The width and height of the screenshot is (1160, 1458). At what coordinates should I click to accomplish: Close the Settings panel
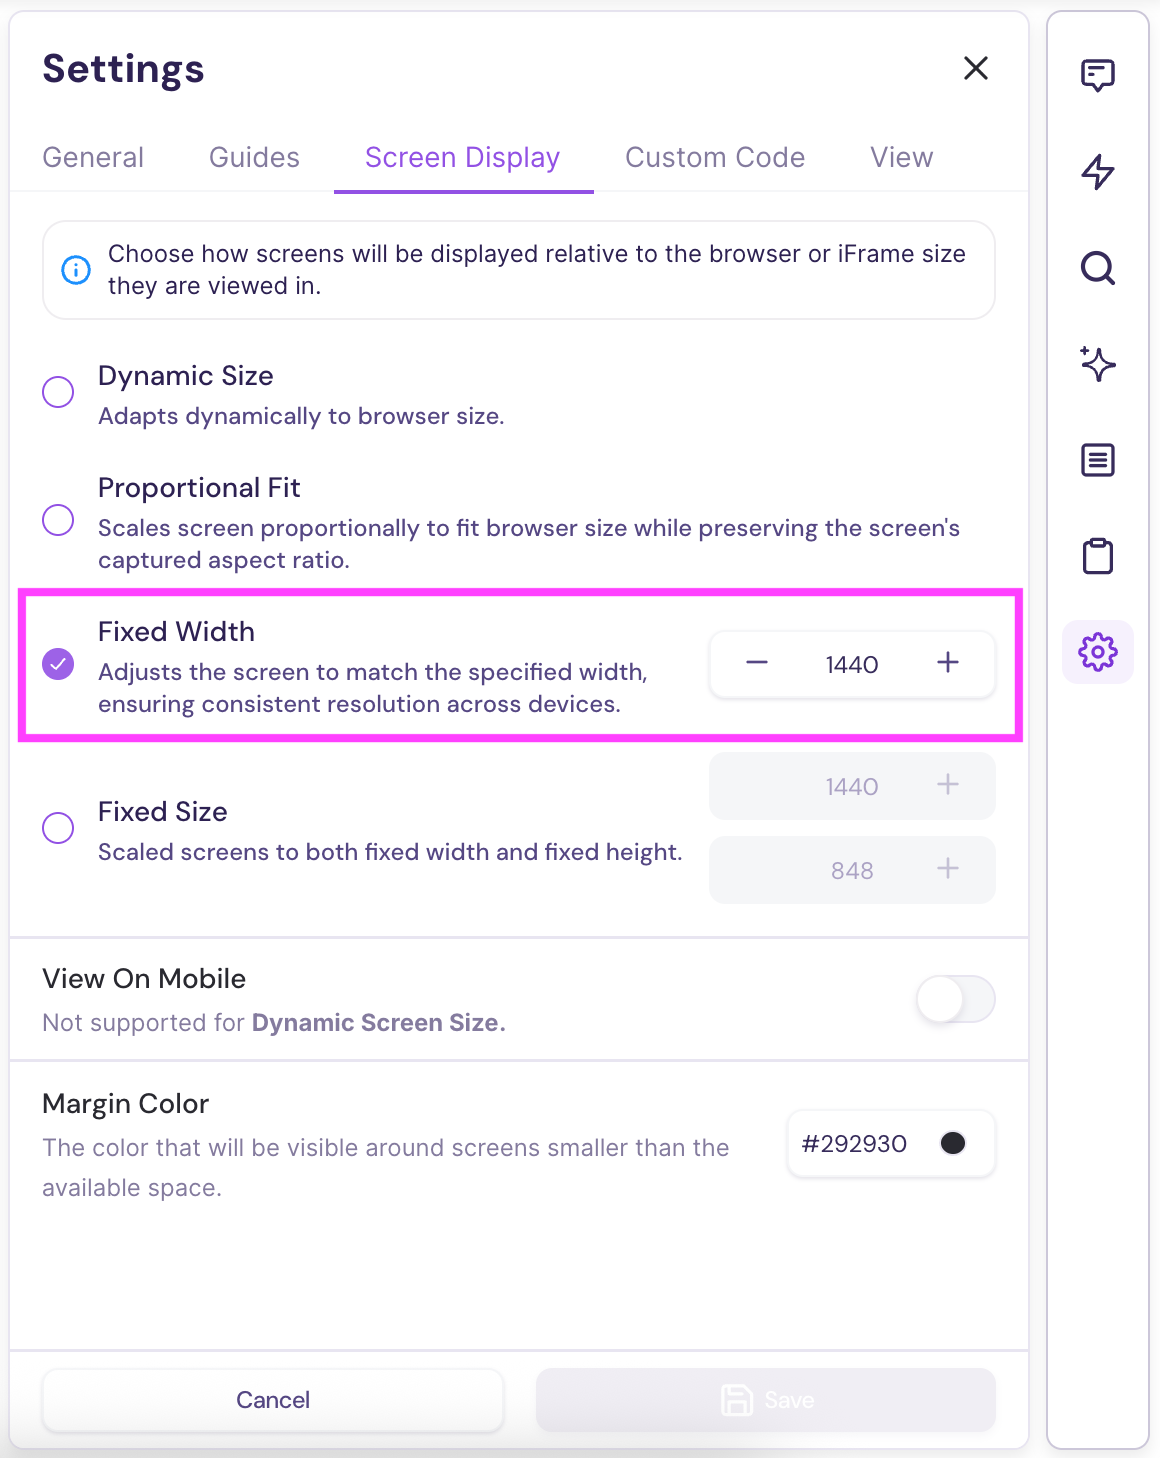click(x=975, y=68)
